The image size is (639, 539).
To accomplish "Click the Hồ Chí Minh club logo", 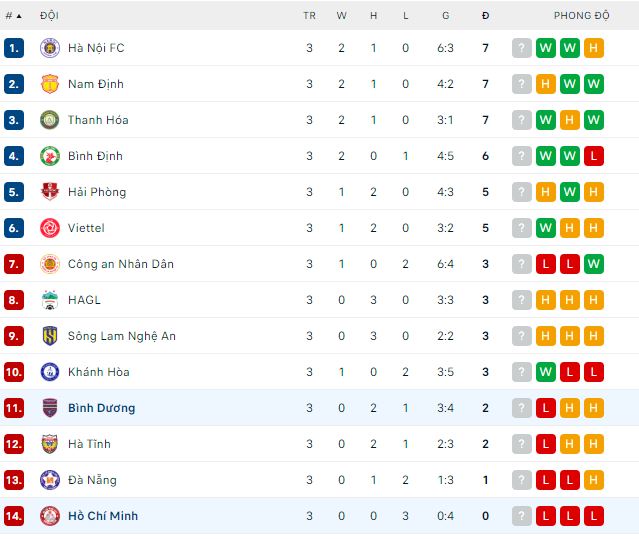I will tap(49, 516).
